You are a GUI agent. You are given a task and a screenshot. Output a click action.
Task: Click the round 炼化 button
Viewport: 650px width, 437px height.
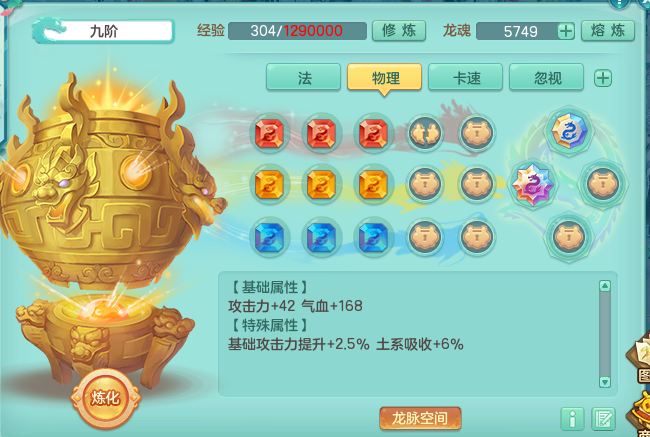(x=105, y=398)
